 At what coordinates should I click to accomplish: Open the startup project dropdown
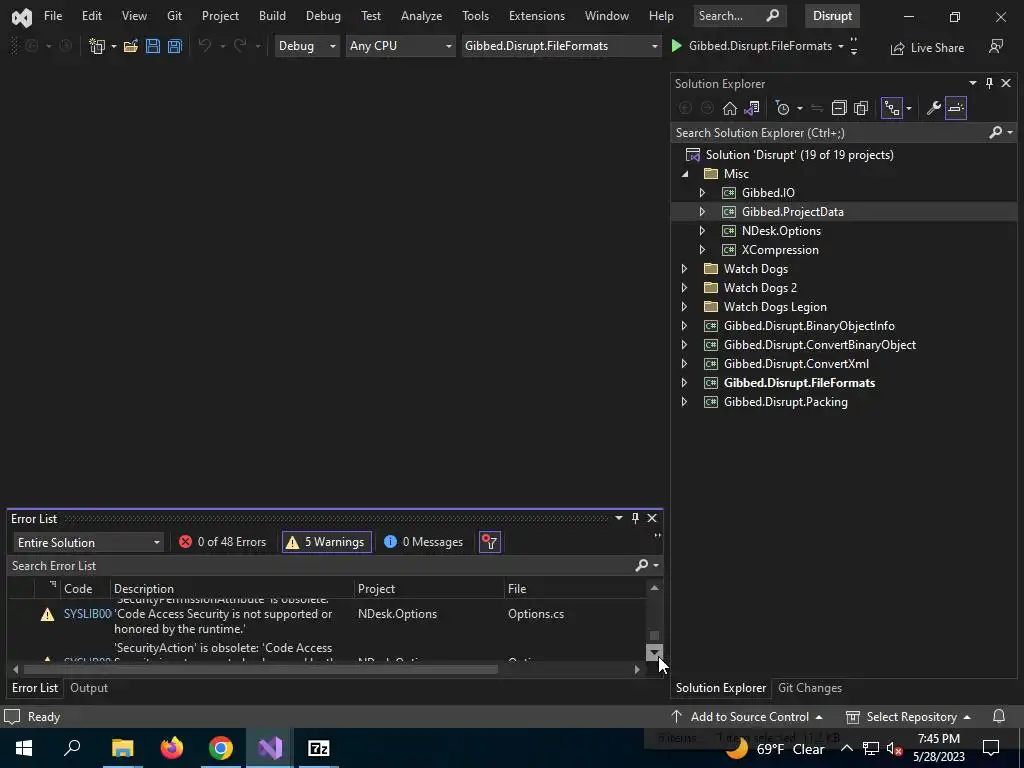click(x=561, y=46)
